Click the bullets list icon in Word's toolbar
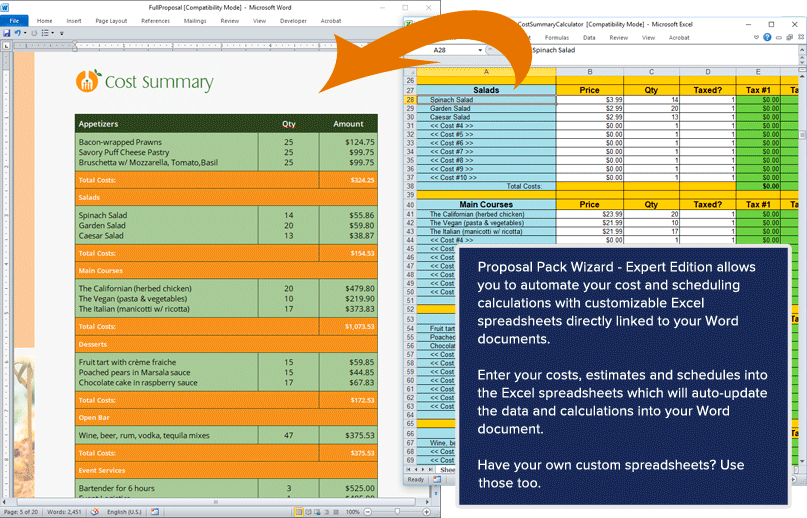Image resolution: width=807 pixels, height=518 pixels. [x=45, y=33]
